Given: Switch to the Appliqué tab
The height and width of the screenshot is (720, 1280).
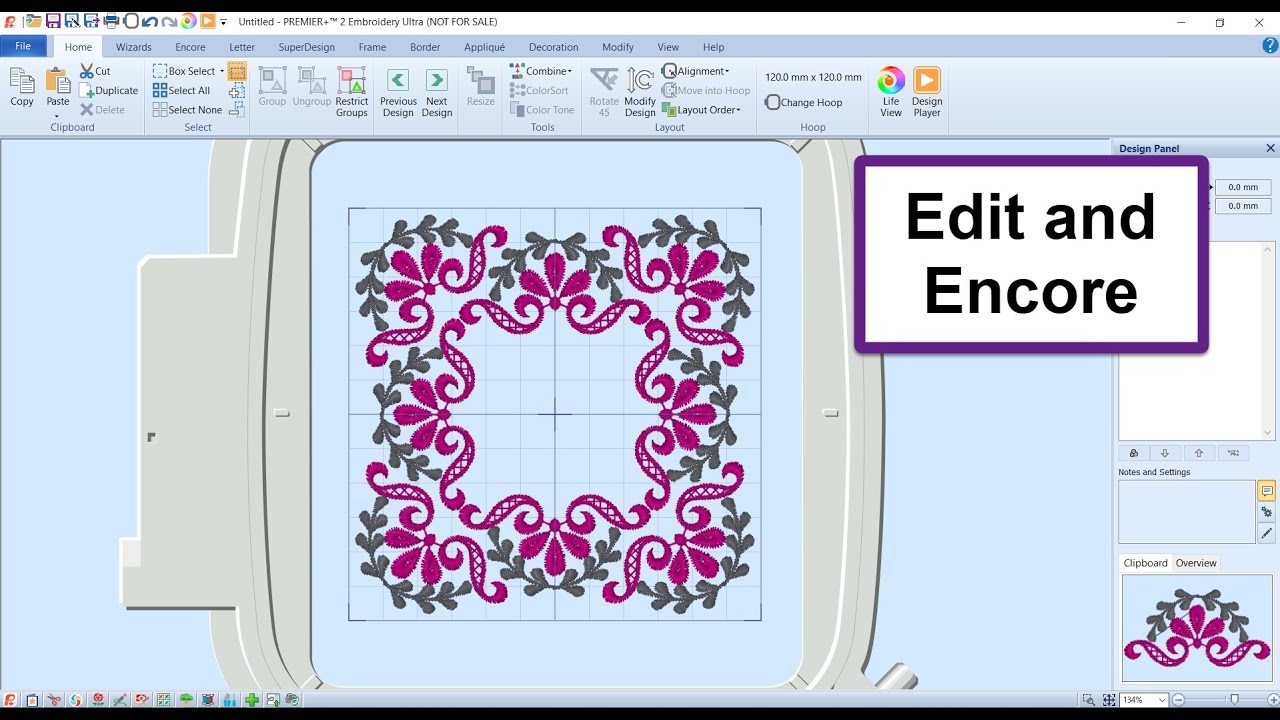Looking at the screenshot, I should (485, 47).
